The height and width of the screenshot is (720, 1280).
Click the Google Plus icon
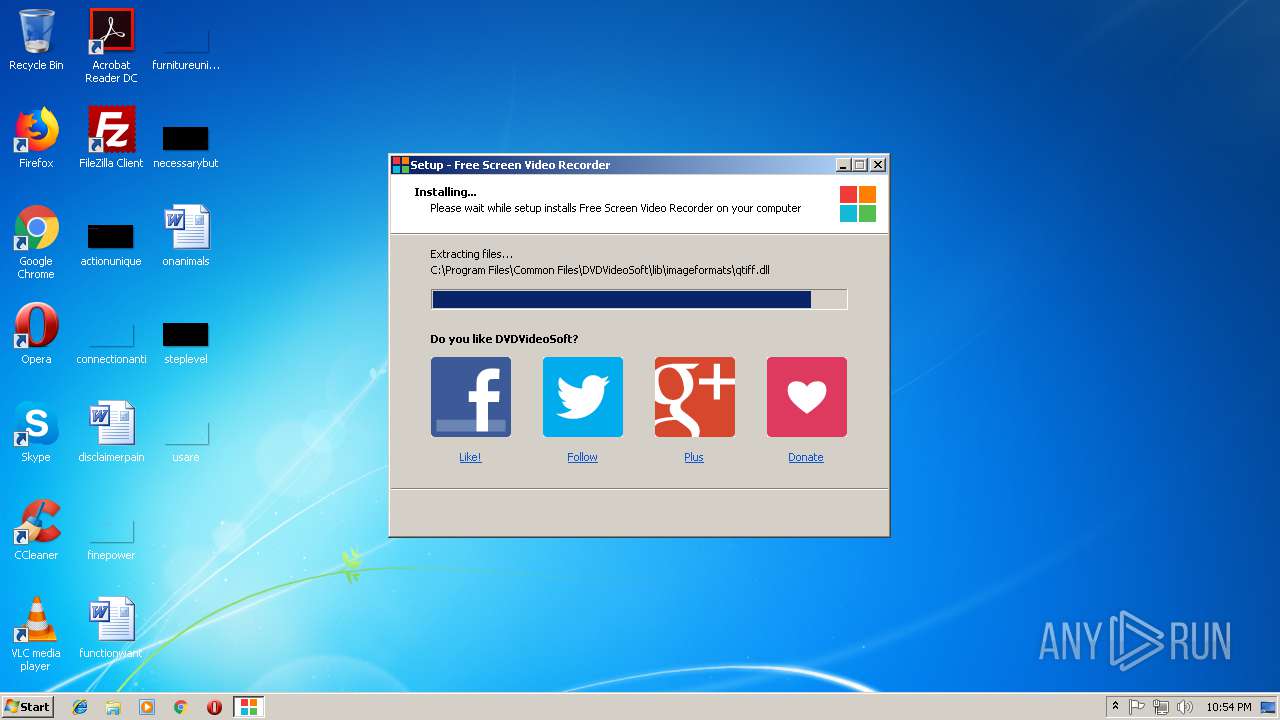(x=694, y=397)
